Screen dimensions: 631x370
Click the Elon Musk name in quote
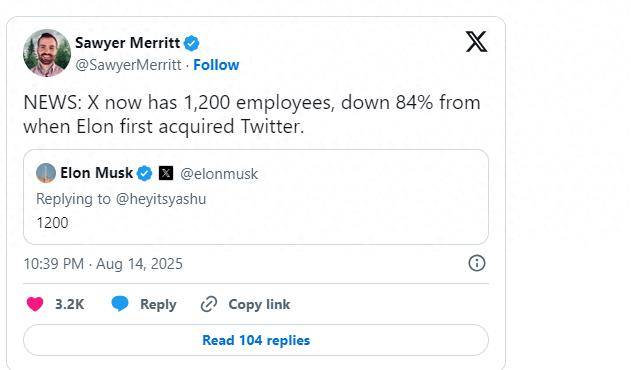(x=97, y=173)
